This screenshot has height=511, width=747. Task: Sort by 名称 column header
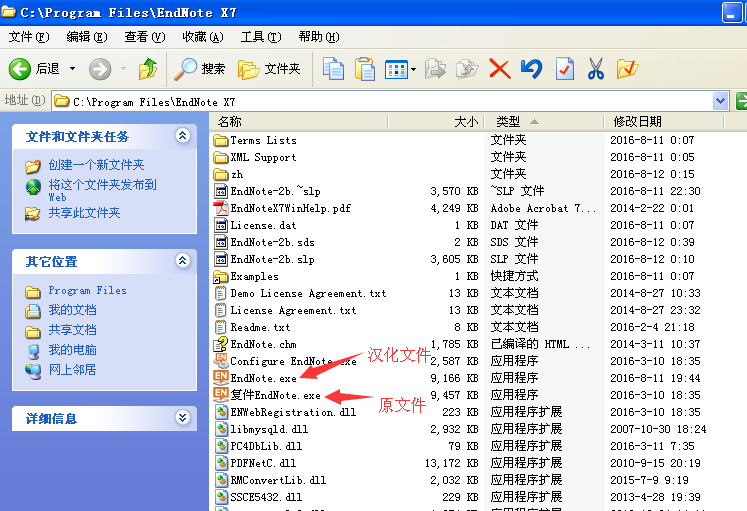pyautogui.click(x=299, y=122)
